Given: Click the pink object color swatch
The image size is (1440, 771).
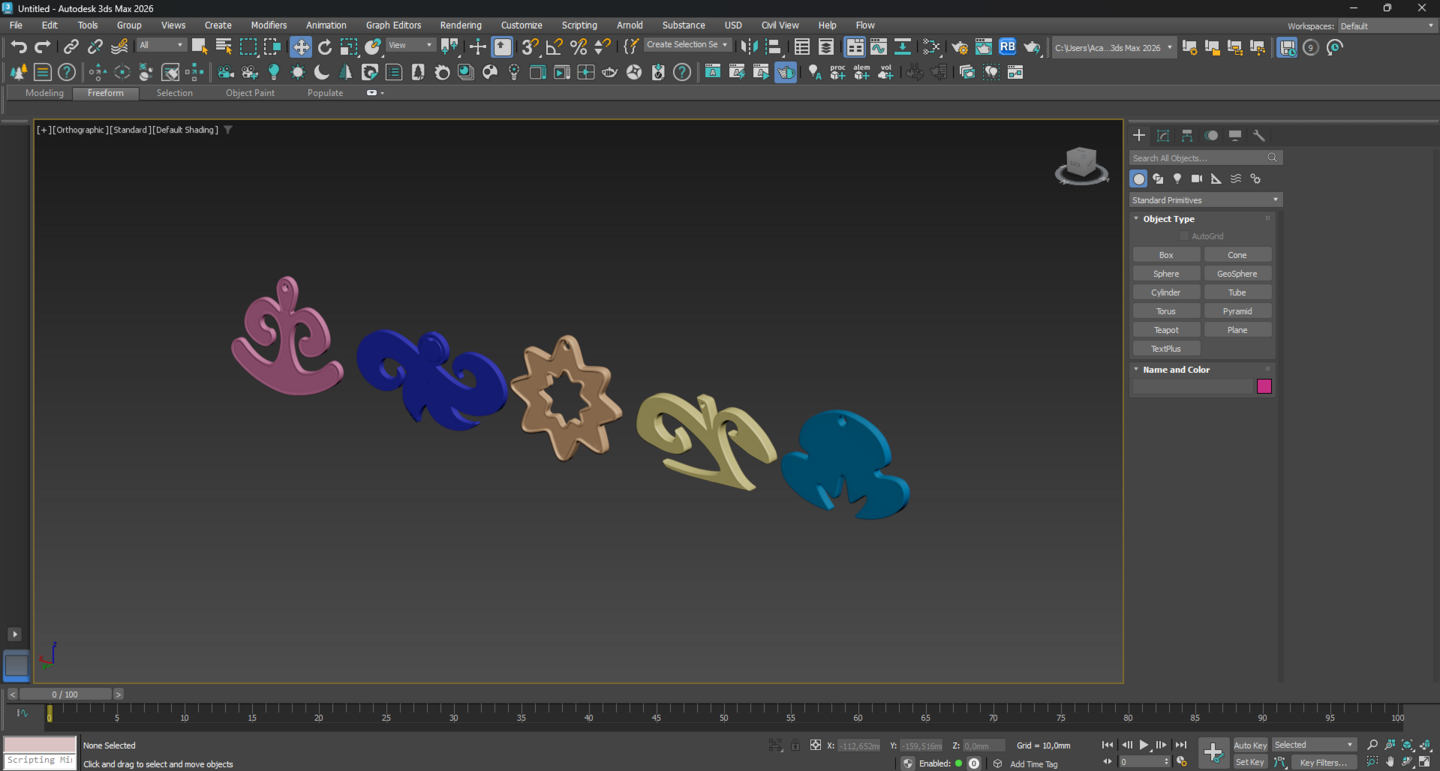Looking at the screenshot, I should click(x=1264, y=386).
